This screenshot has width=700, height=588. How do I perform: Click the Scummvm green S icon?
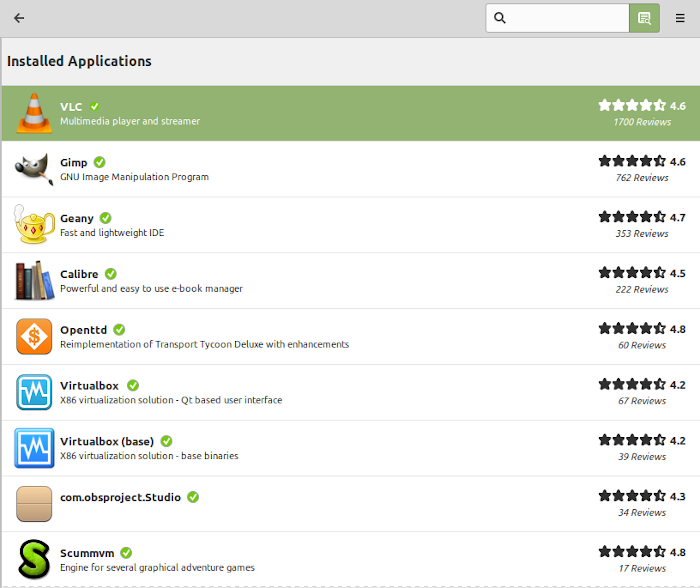(33, 559)
